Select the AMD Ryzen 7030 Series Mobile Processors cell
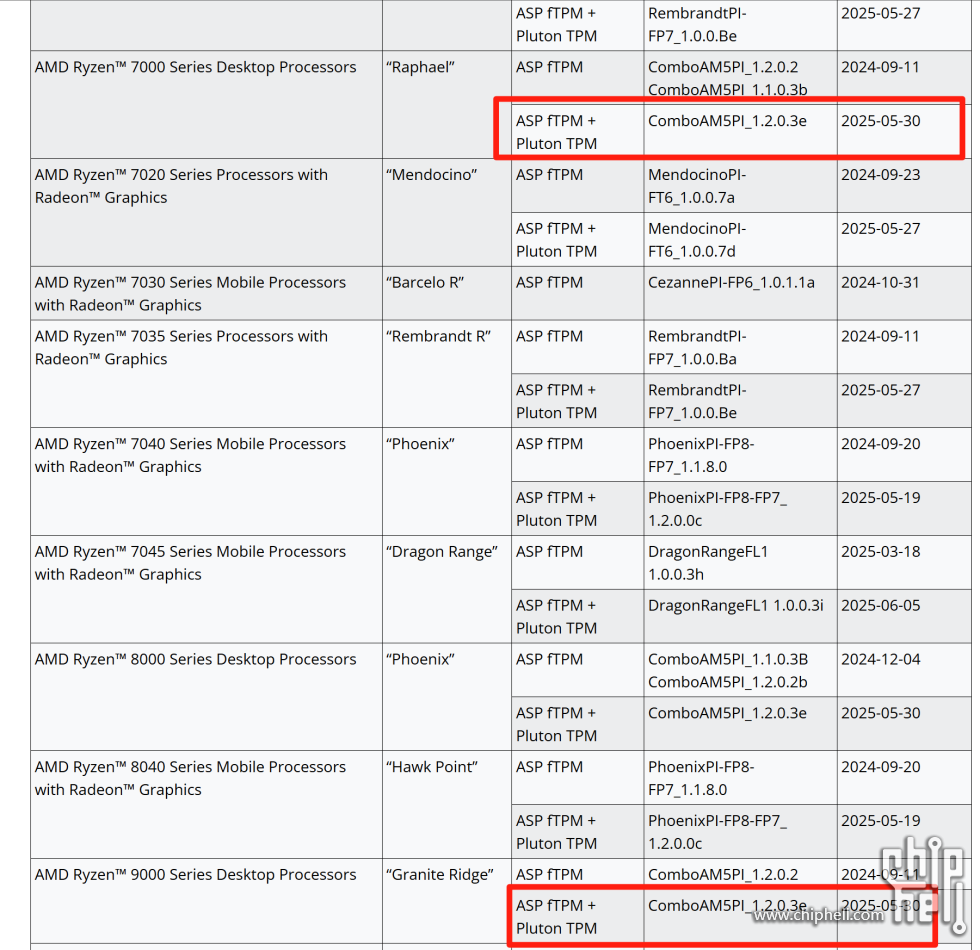 206,293
